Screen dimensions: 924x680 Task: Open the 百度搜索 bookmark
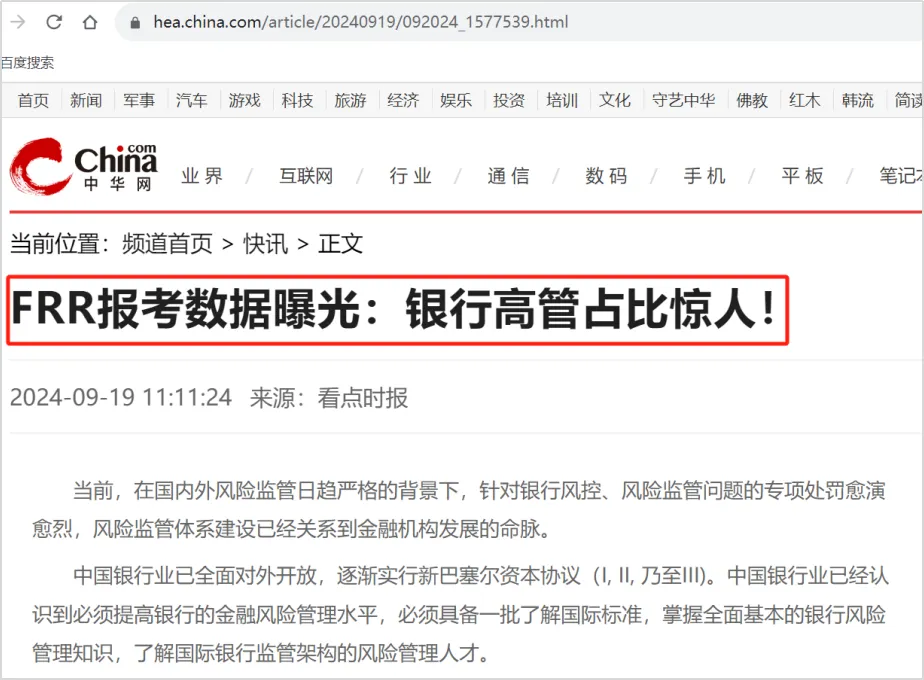27,62
